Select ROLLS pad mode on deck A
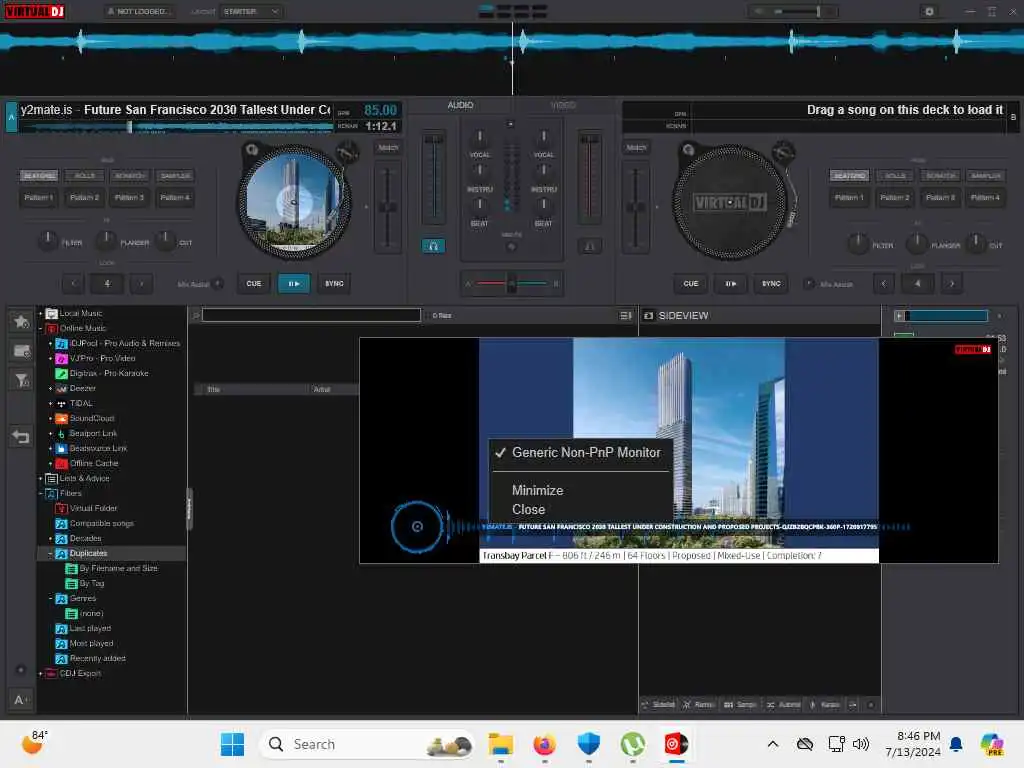This screenshot has height=768, width=1024. click(x=85, y=176)
